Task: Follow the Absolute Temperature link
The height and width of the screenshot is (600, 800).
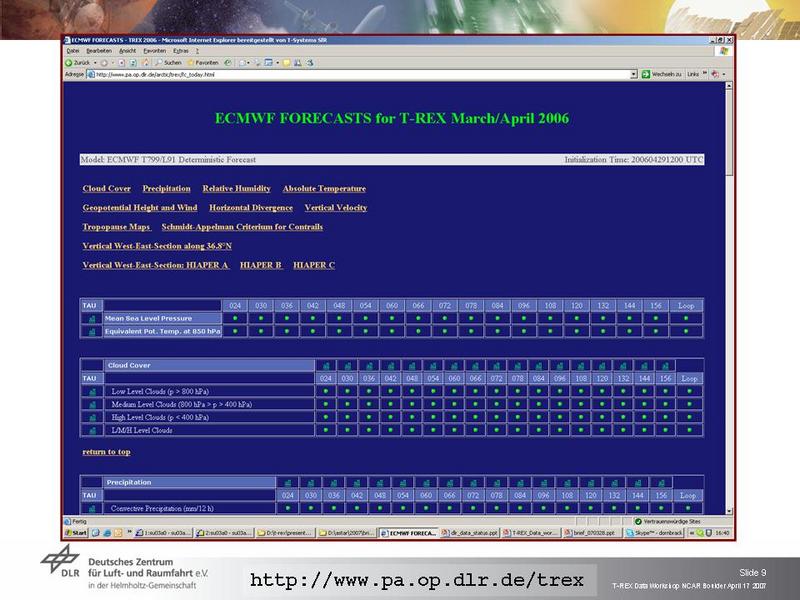Action: click(x=324, y=189)
